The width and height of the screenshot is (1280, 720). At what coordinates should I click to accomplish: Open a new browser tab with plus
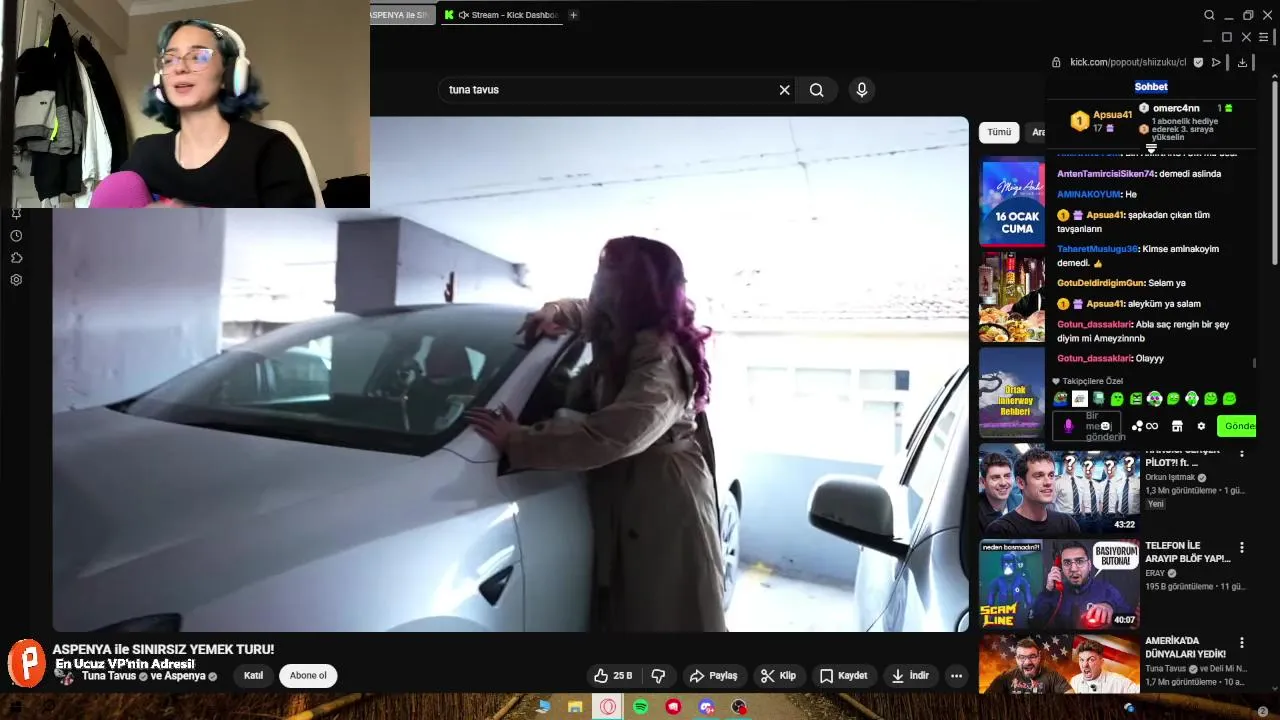click(x=573, y=15)
